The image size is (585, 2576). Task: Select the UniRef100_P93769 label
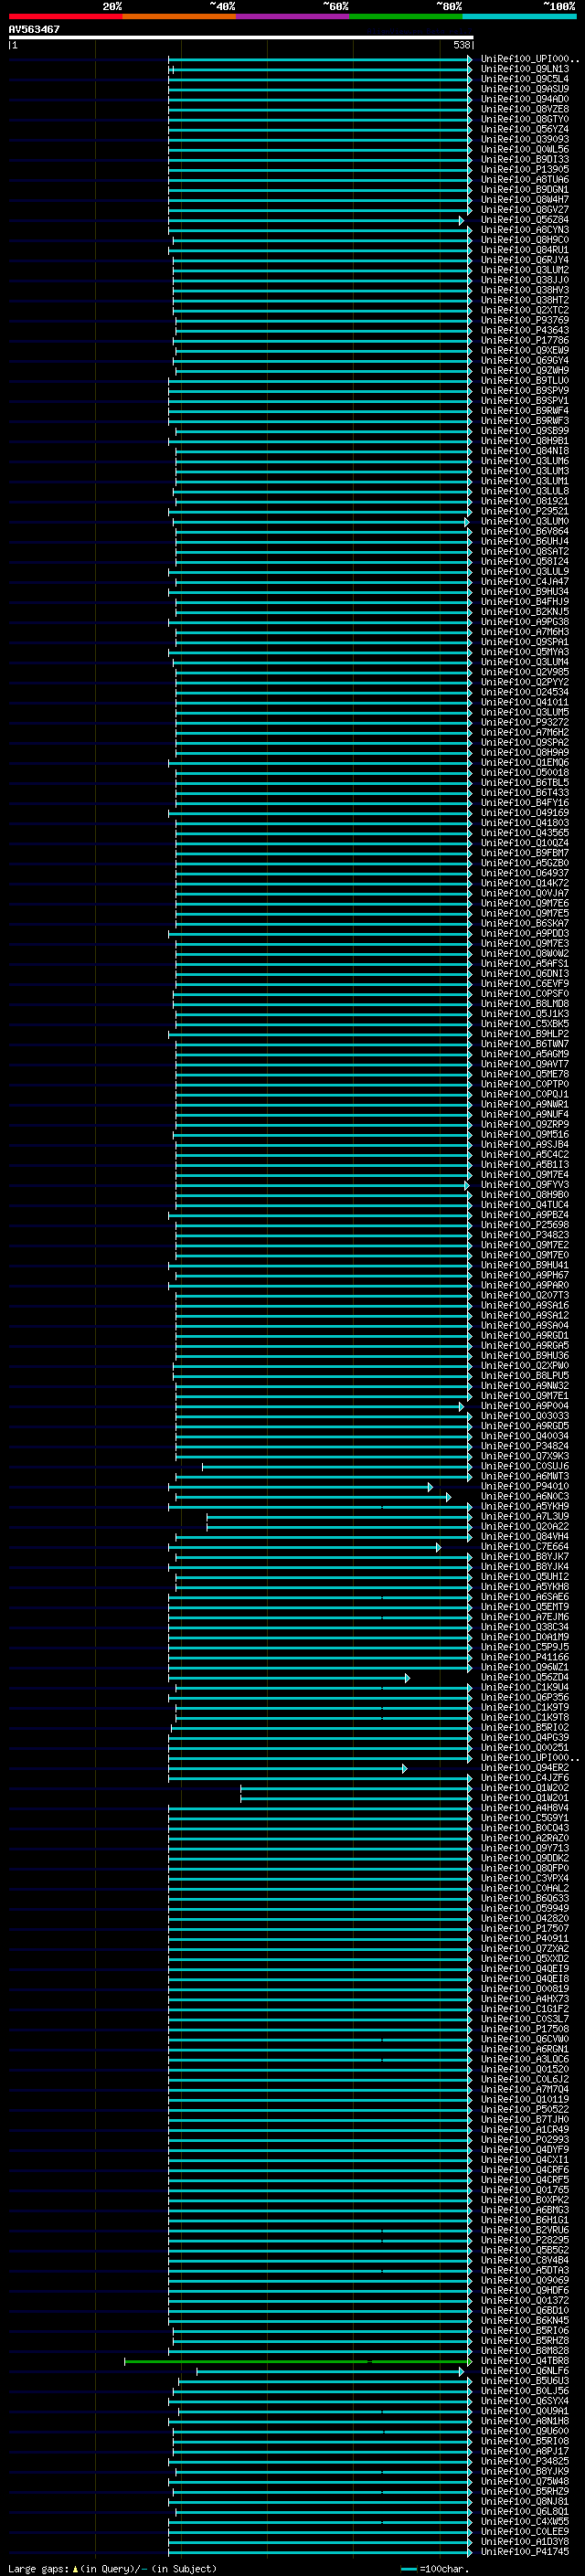525,320
